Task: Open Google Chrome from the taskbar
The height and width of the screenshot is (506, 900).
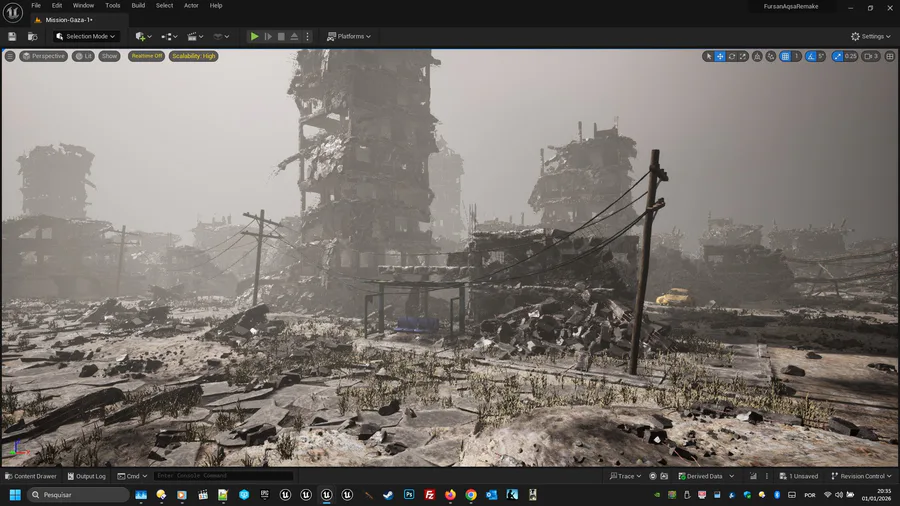Action: 471,495
